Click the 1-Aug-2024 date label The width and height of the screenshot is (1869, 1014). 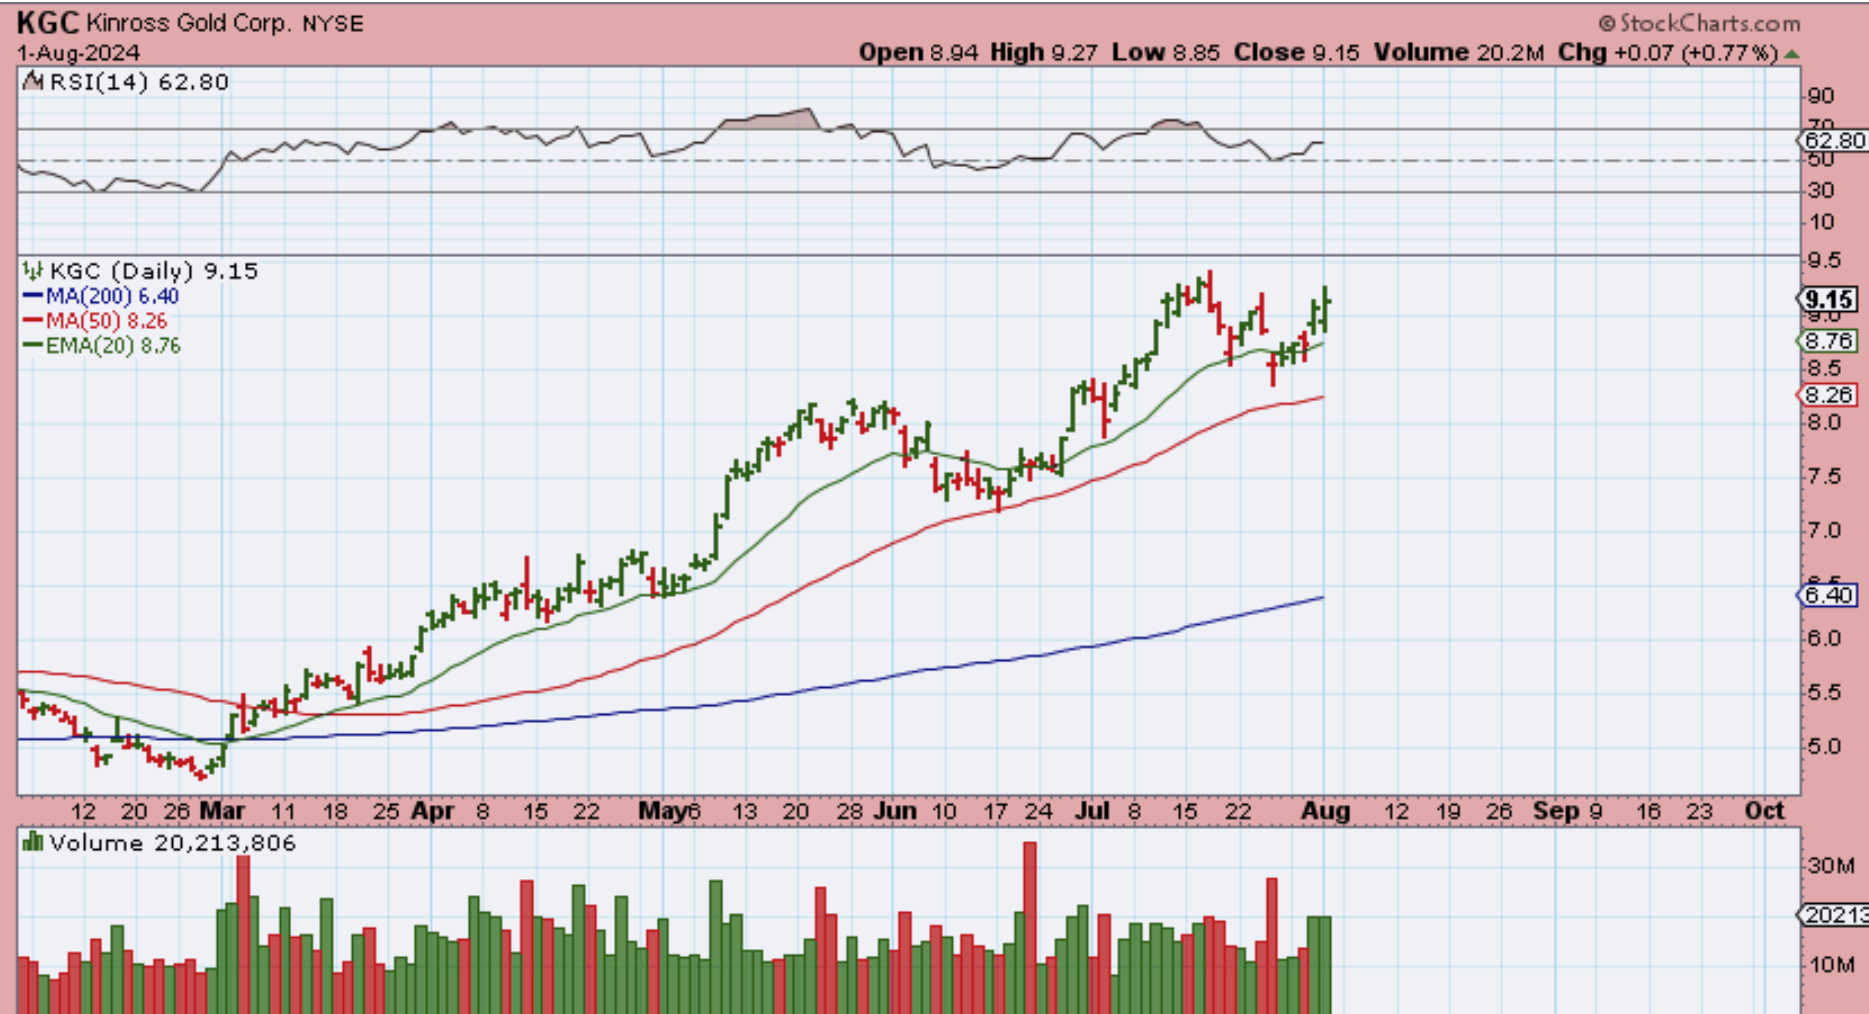coord(78,53)
